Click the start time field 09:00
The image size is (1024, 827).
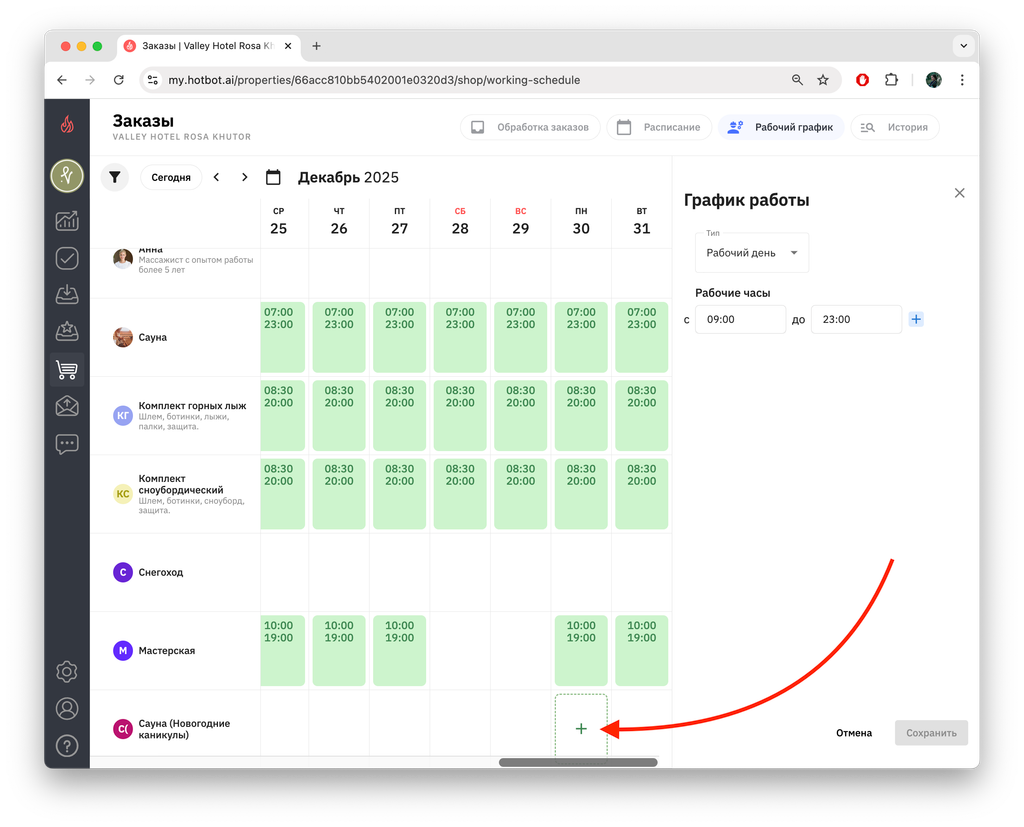(x=740, y=319)
